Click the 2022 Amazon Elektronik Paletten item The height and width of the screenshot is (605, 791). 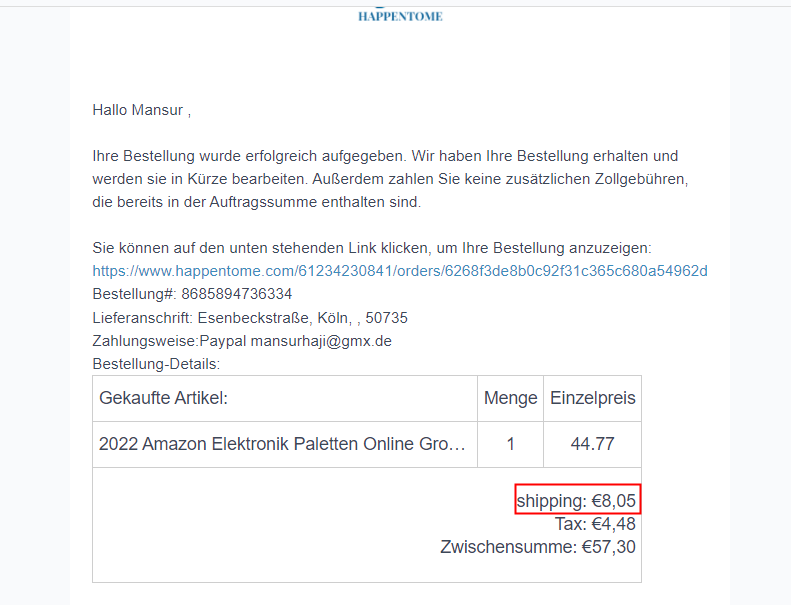[282, 444]
